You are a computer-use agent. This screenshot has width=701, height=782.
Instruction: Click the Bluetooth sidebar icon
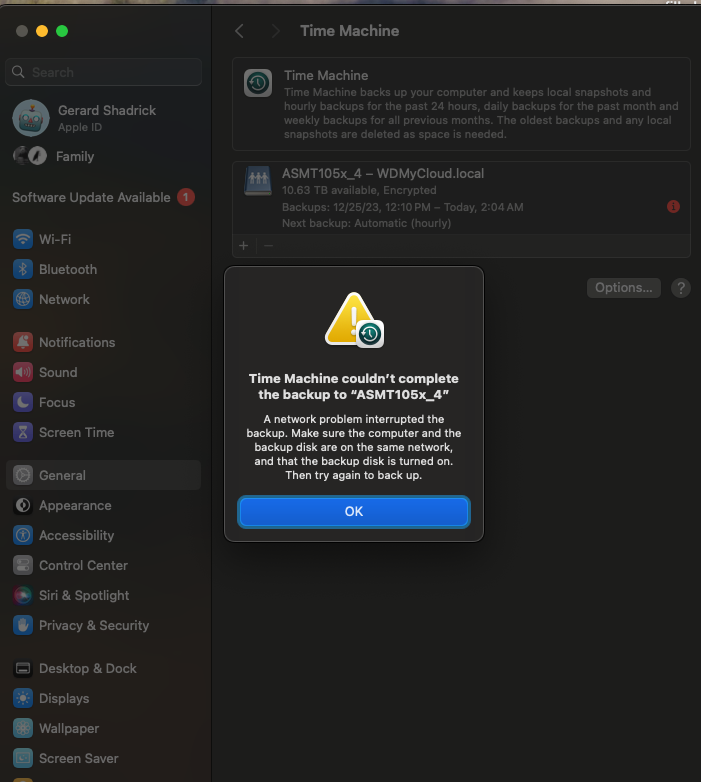coord(23,269)
